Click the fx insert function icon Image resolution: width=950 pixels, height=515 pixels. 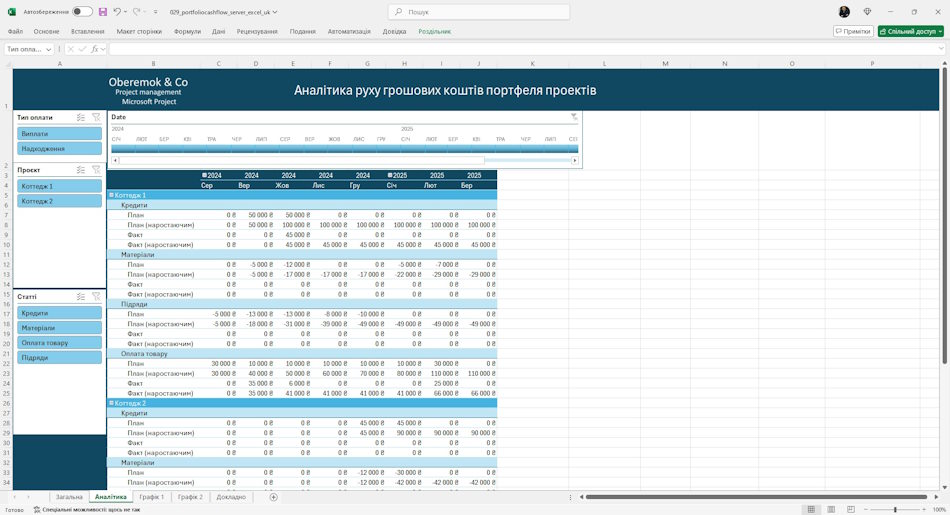click(95, 49)
